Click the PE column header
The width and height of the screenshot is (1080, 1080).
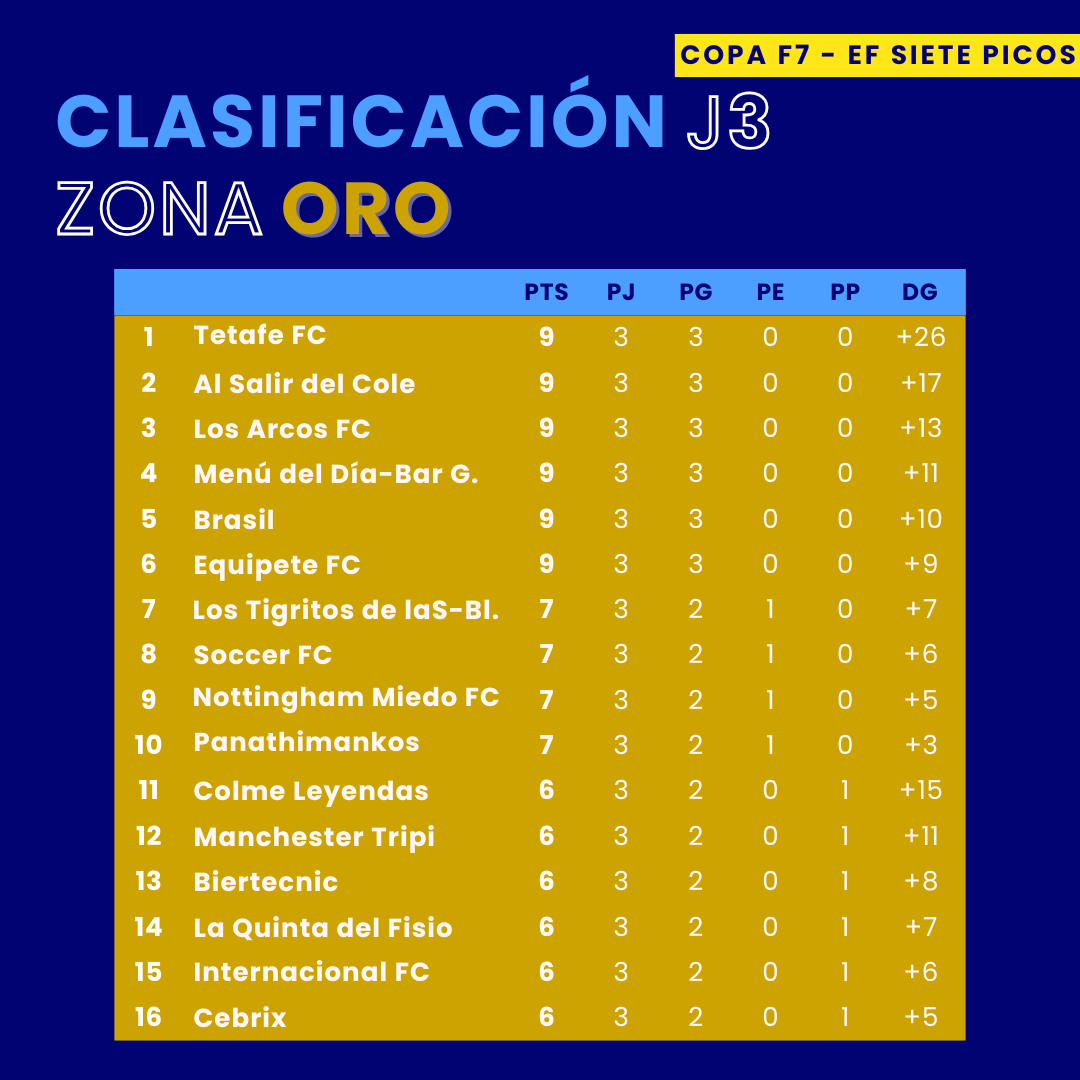pos(770,292)
